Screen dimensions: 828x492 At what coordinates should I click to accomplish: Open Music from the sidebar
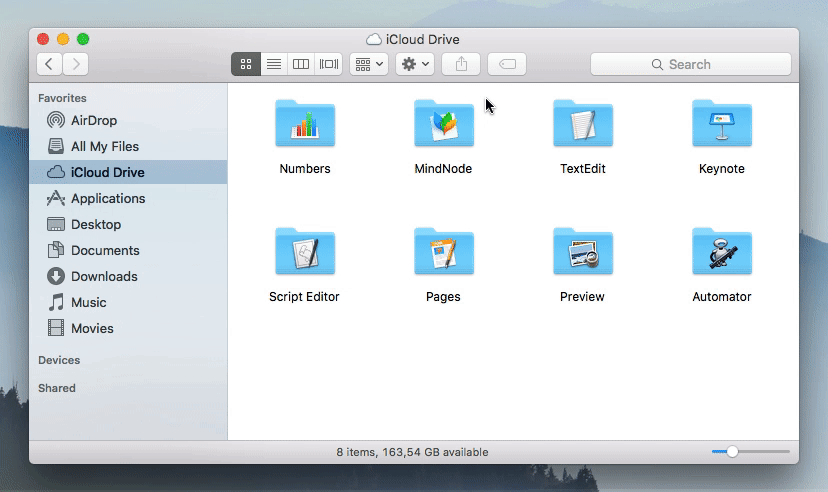pyautogui.click(x=128, y=302)
